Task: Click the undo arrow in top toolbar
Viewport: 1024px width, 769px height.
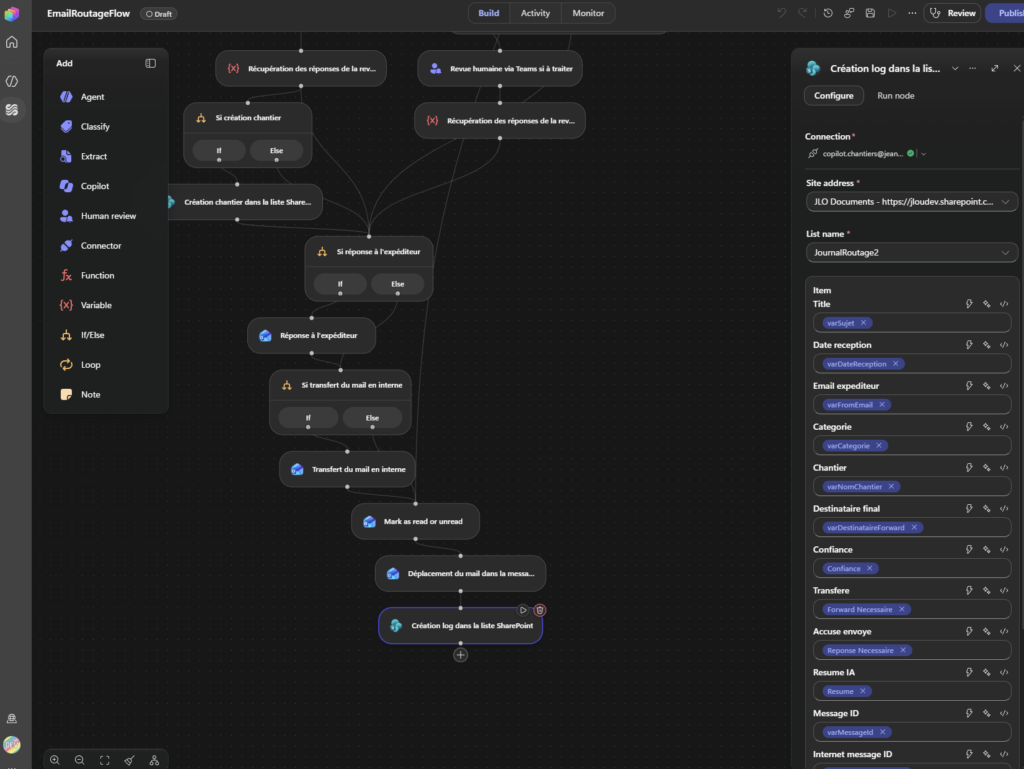Action: [781, 13]
